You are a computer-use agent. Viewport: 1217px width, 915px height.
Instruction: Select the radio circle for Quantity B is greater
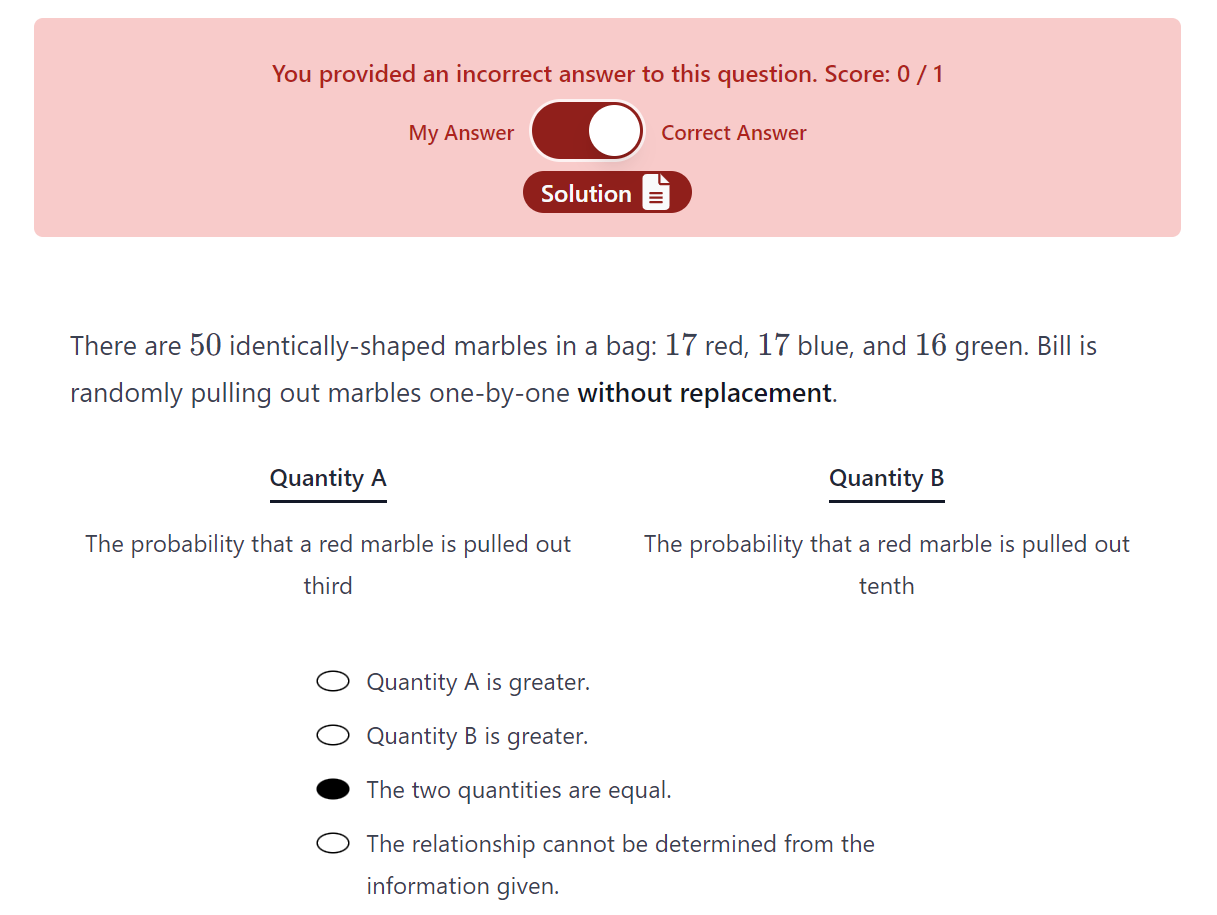pyautogui.click(x=333, y=736)
